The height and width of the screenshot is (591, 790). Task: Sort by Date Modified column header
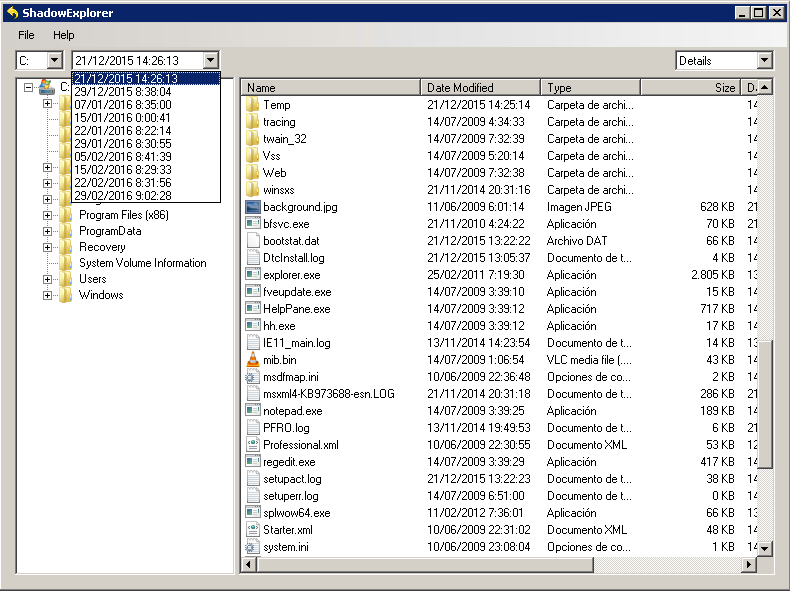pos(481,87)
